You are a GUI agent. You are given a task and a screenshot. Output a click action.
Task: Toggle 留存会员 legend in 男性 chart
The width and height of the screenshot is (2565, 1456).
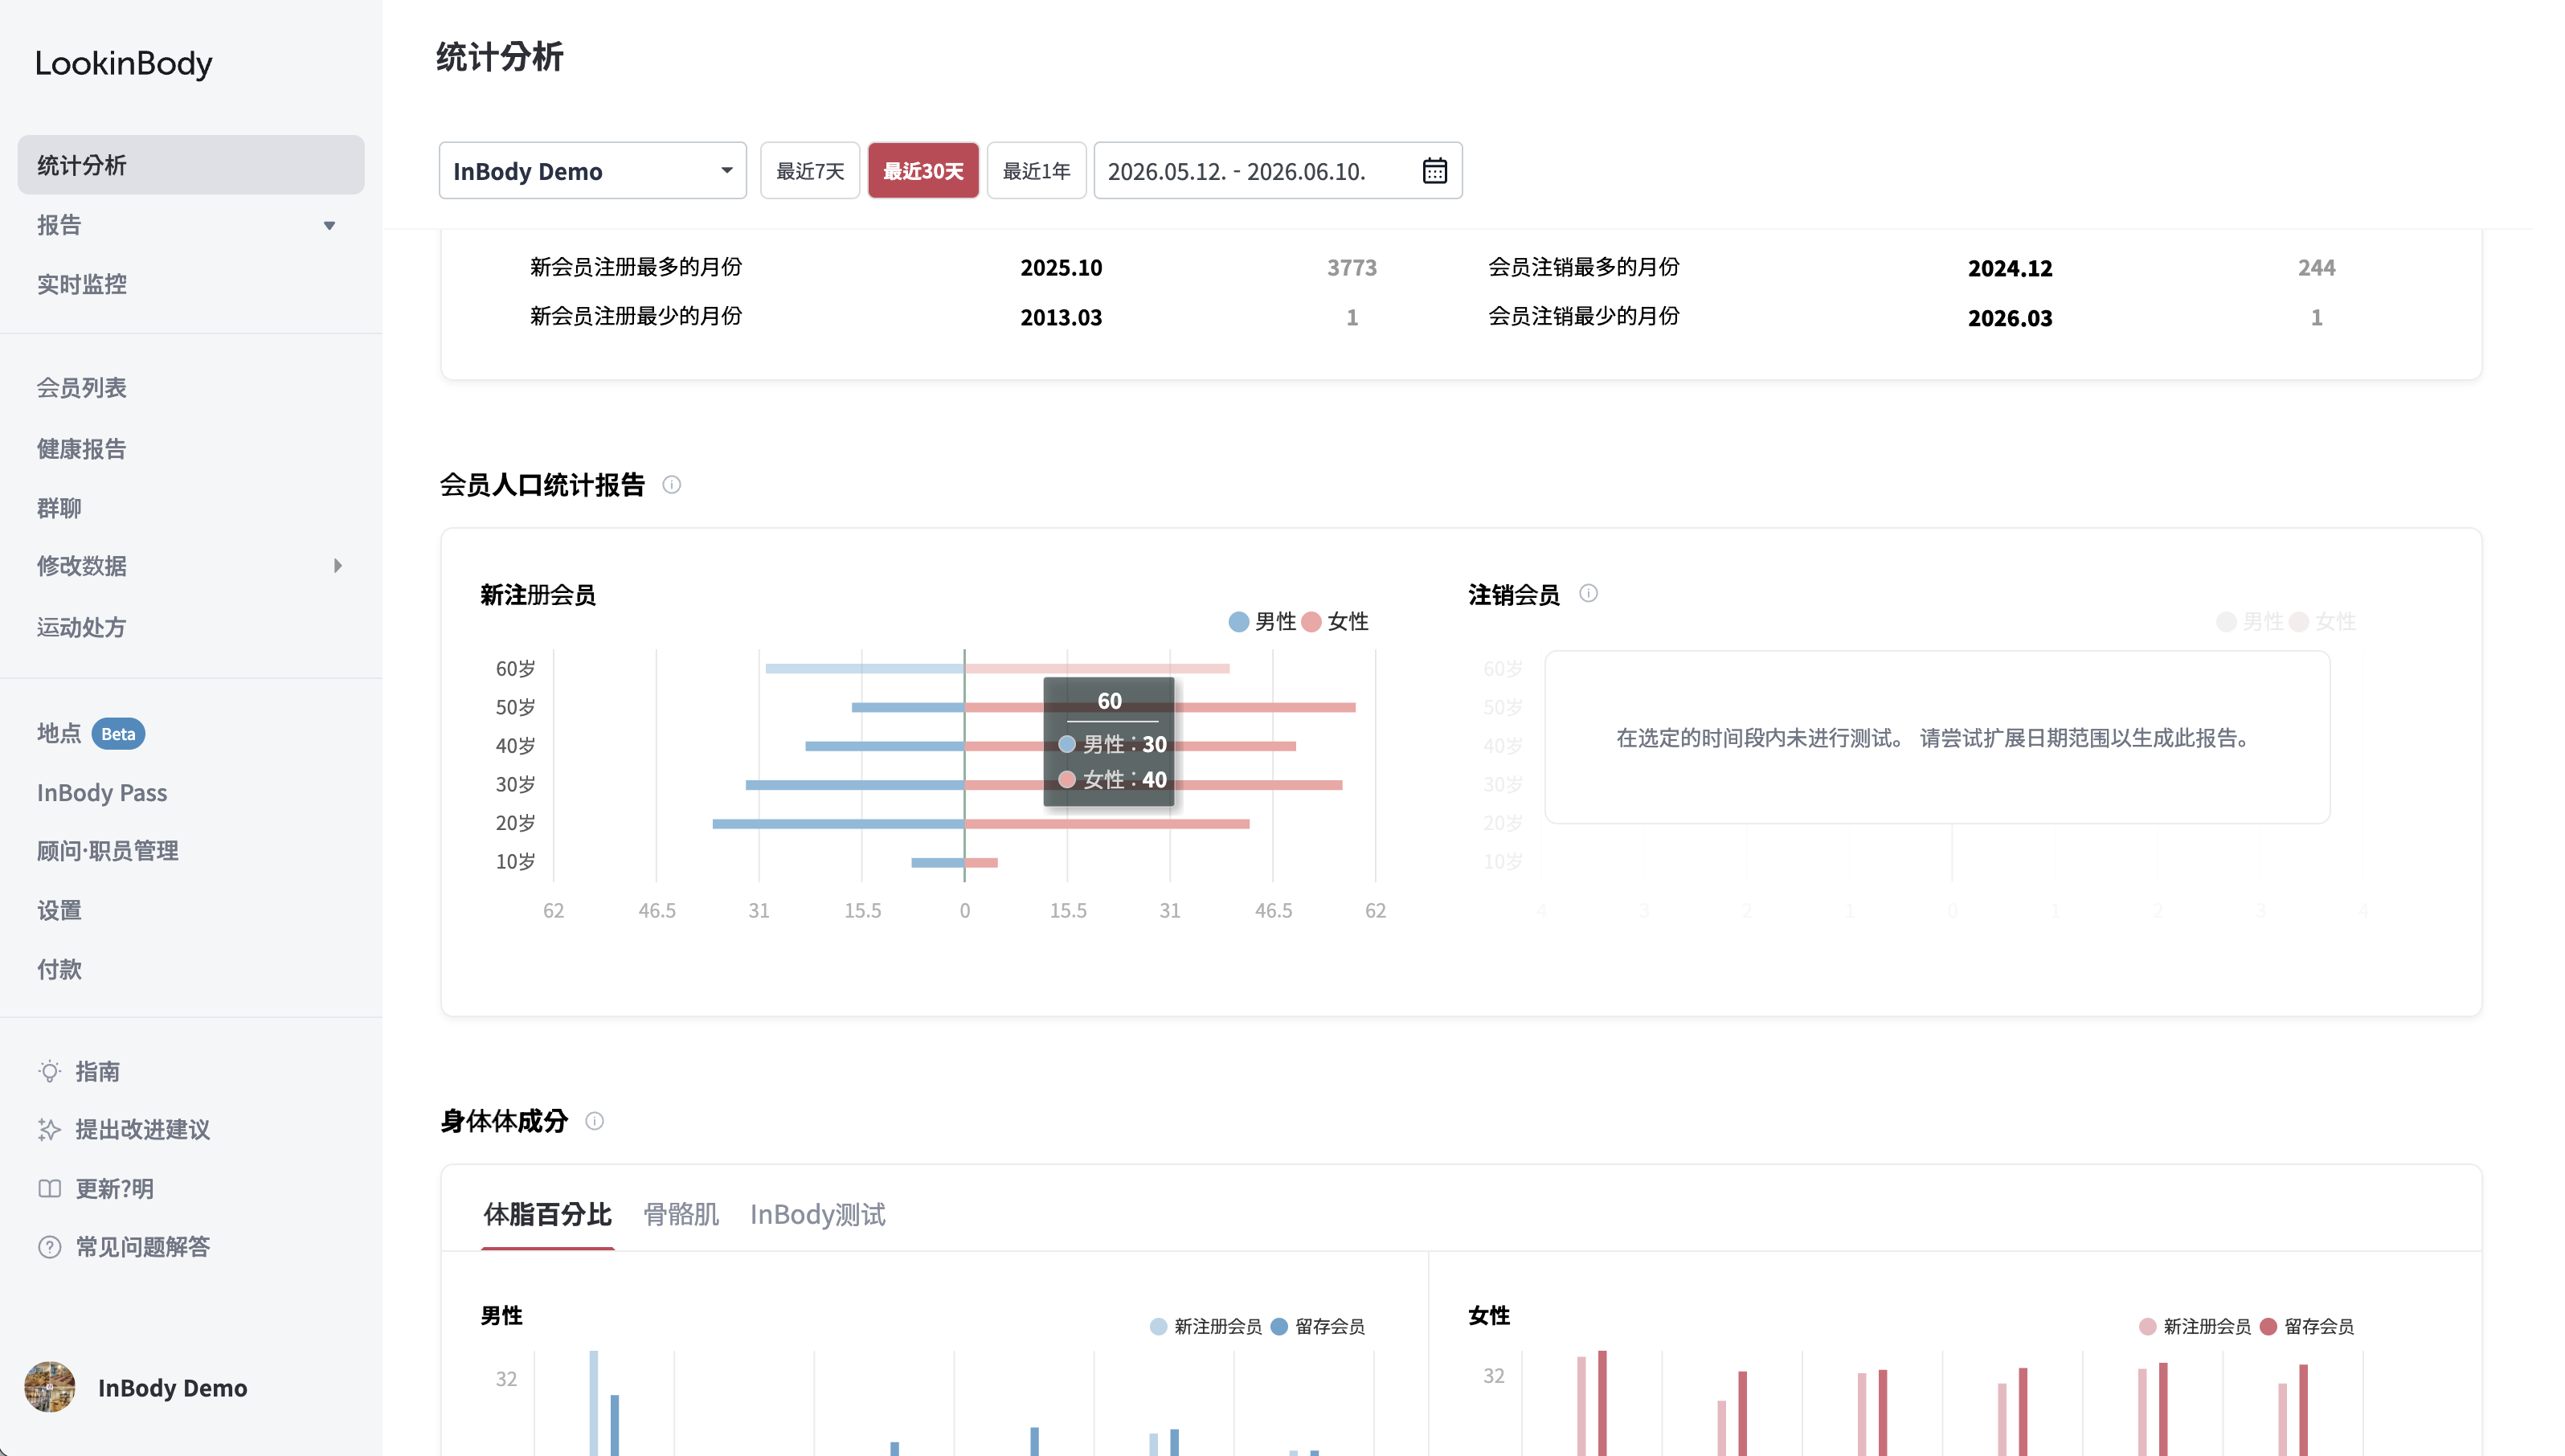click(1317, 1327)
